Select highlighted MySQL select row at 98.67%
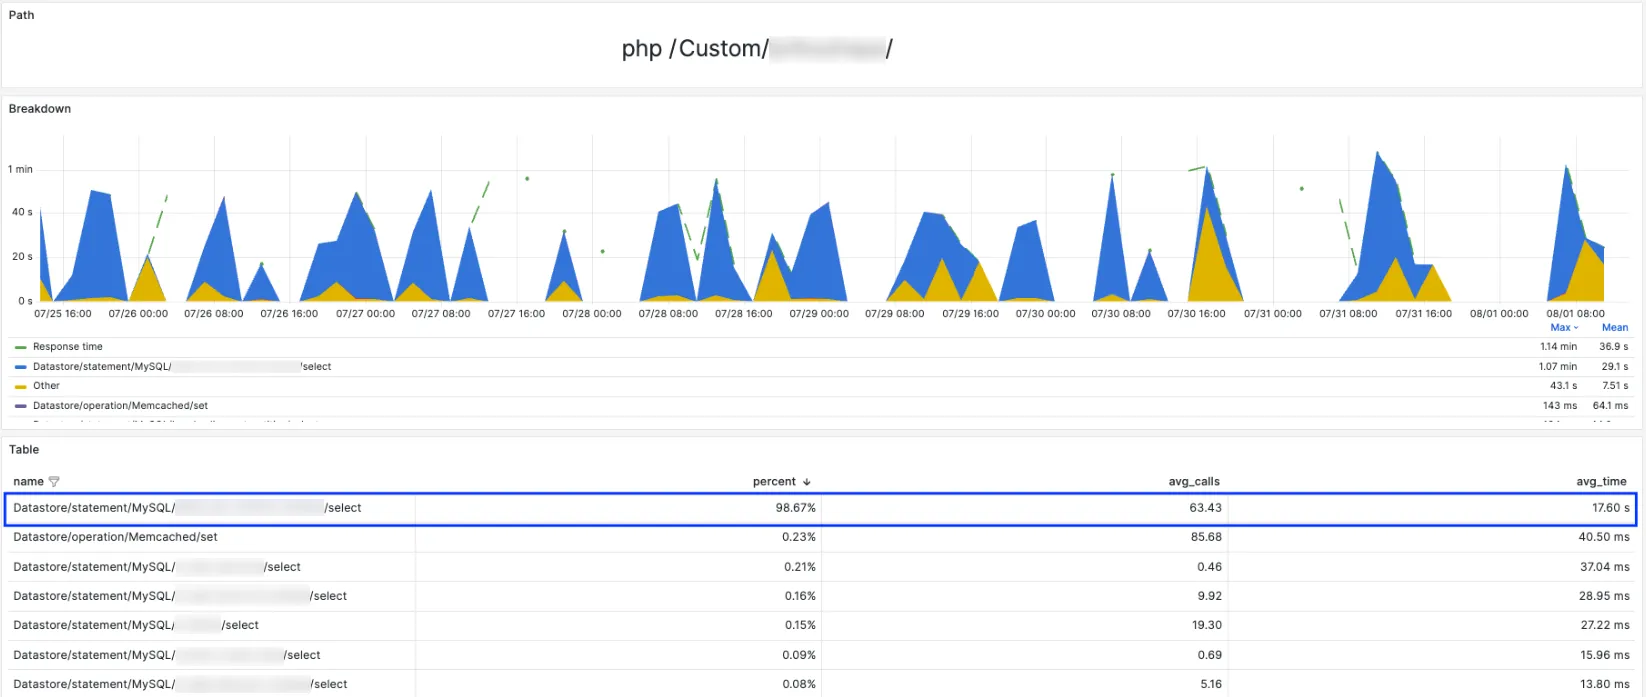The image size is (1646, 697). click(820, 508)
